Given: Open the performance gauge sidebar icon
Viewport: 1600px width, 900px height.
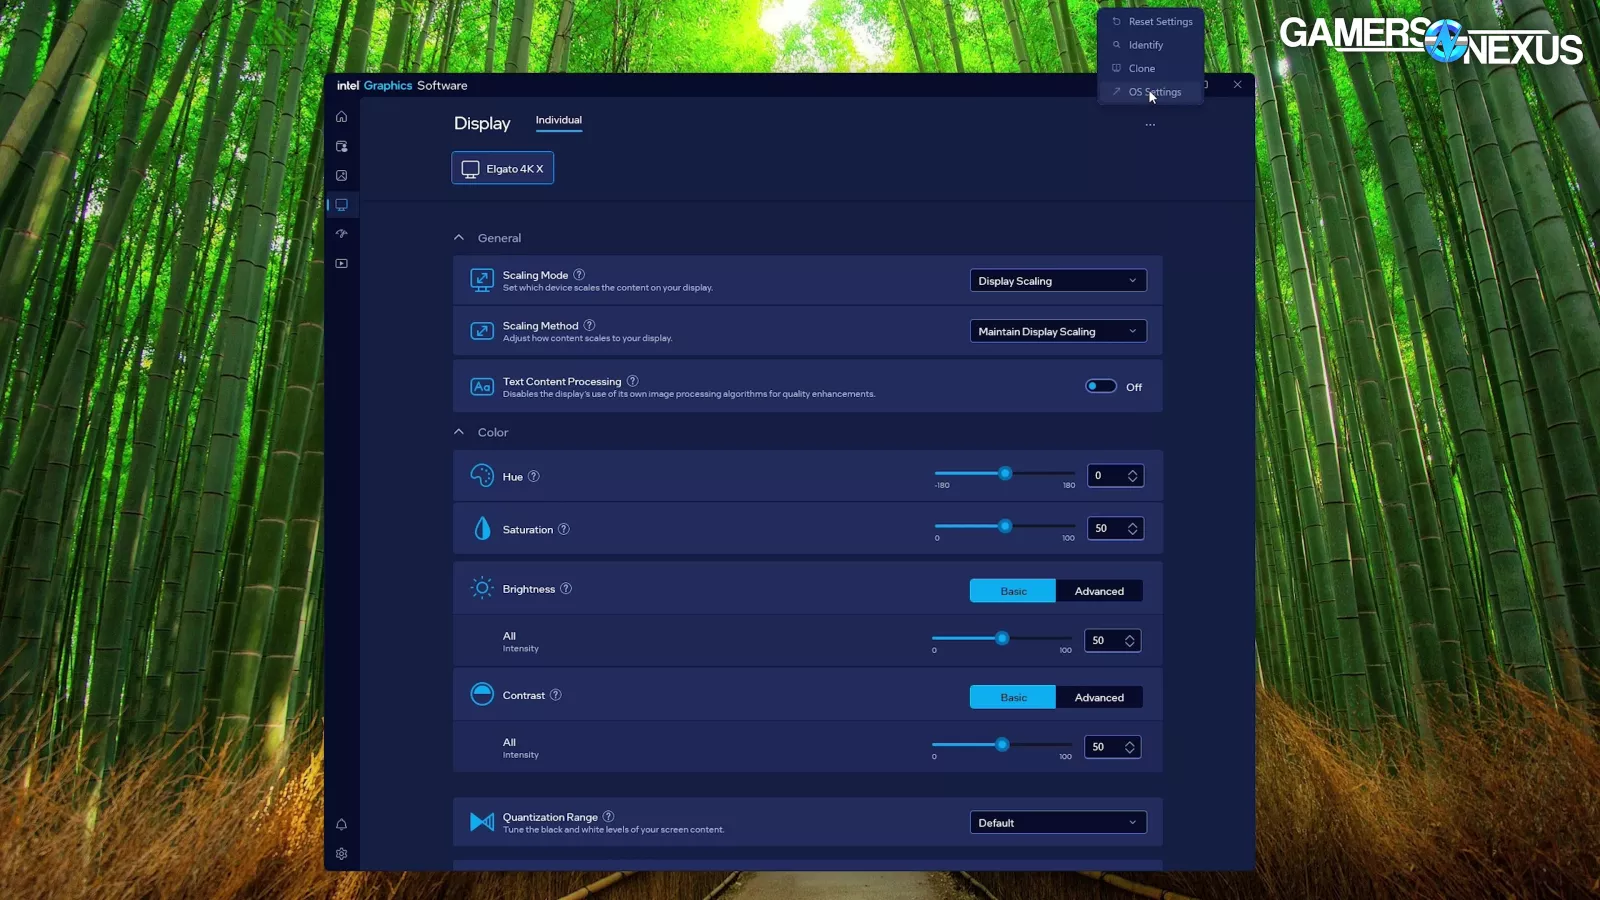Looking at the screenshot, I should point(341,234).
